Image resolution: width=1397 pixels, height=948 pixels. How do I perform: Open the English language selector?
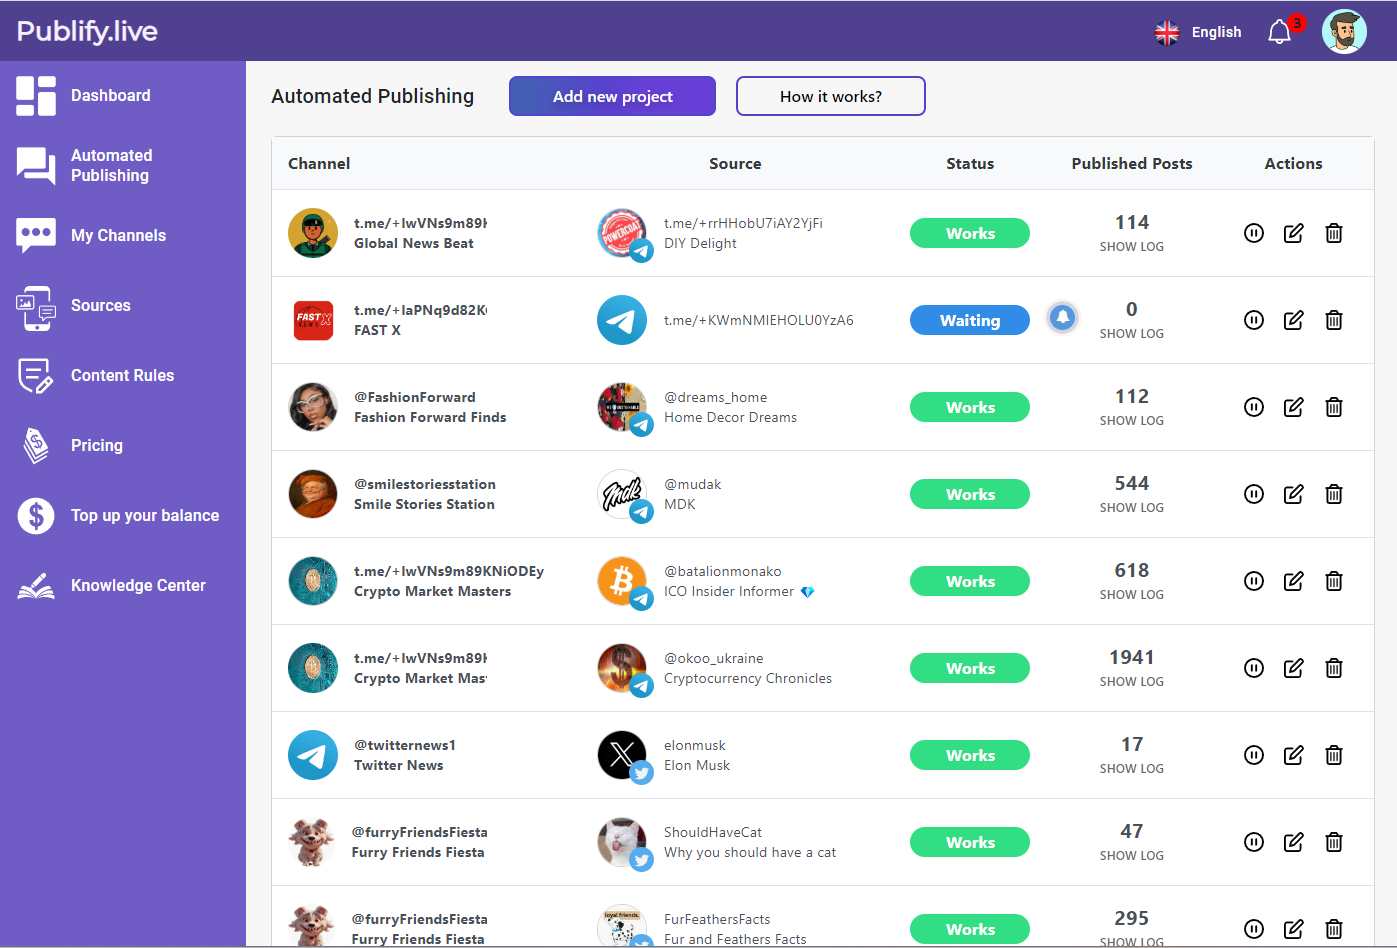tap(1198, 32)
